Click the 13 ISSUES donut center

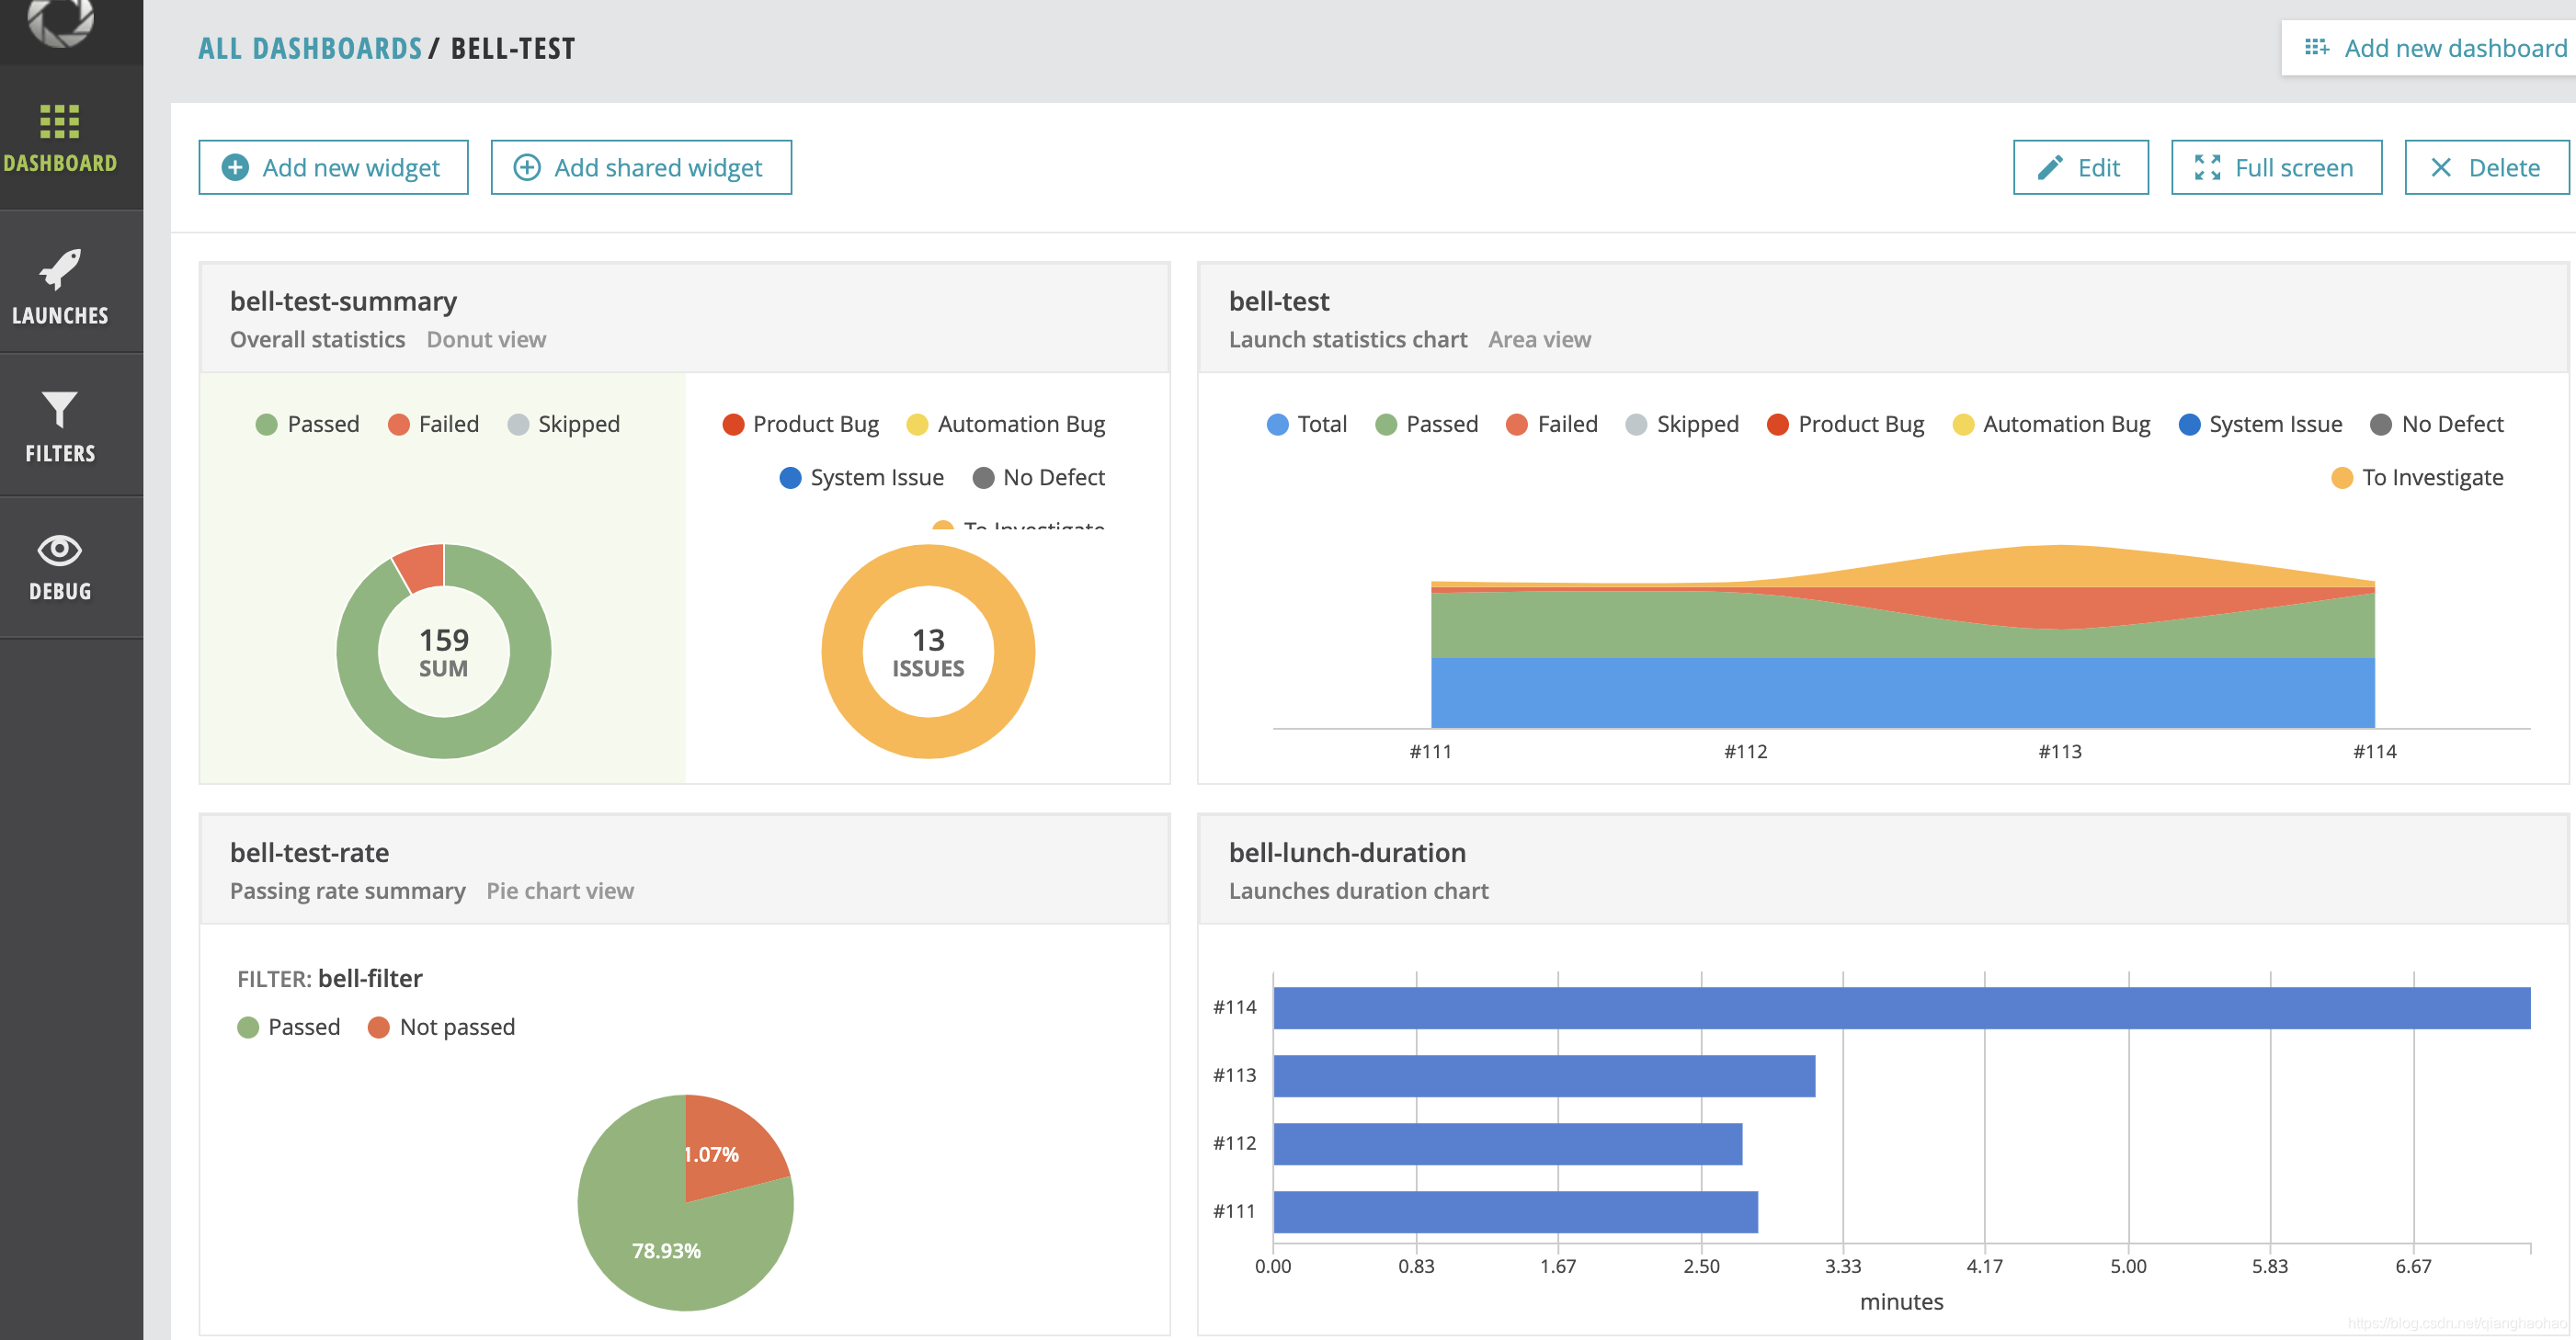(928, 652)
